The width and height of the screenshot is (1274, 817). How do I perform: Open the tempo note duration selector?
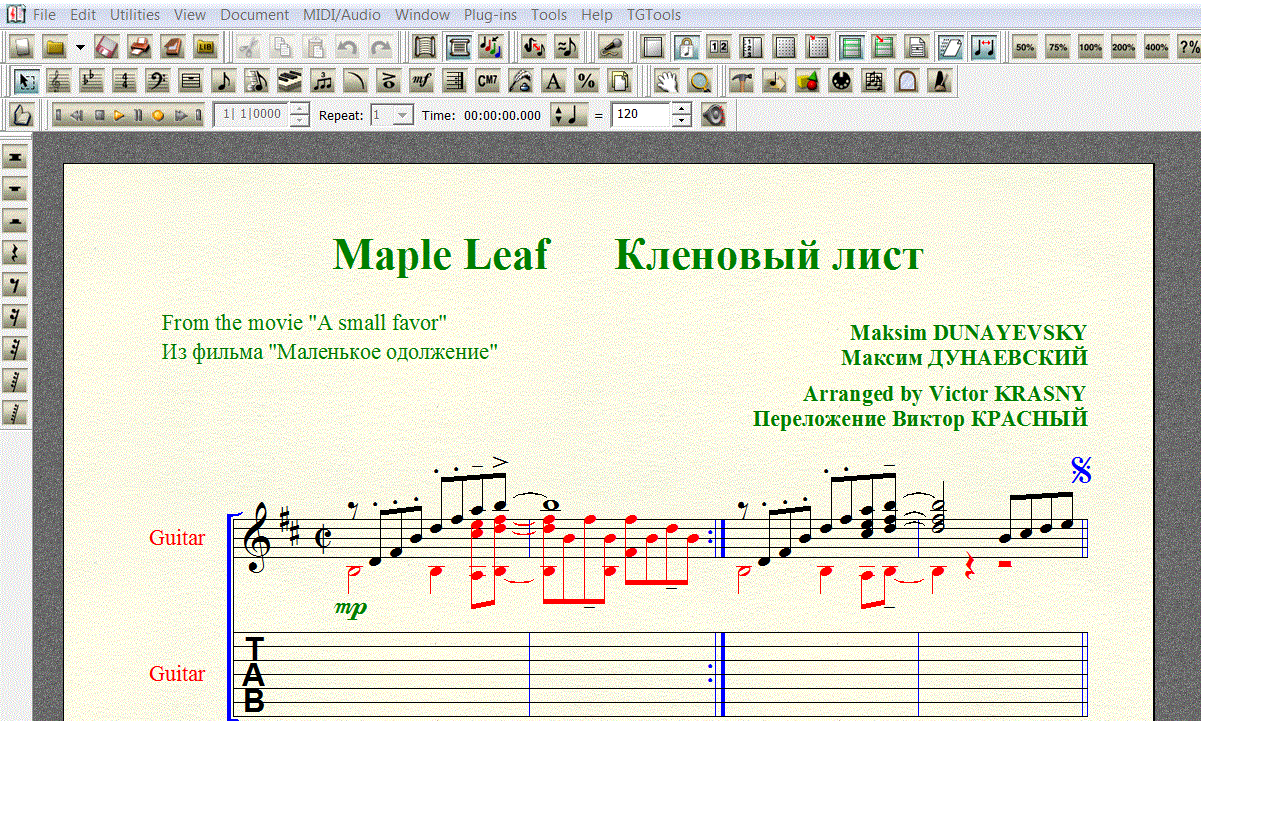coord(569,115)
